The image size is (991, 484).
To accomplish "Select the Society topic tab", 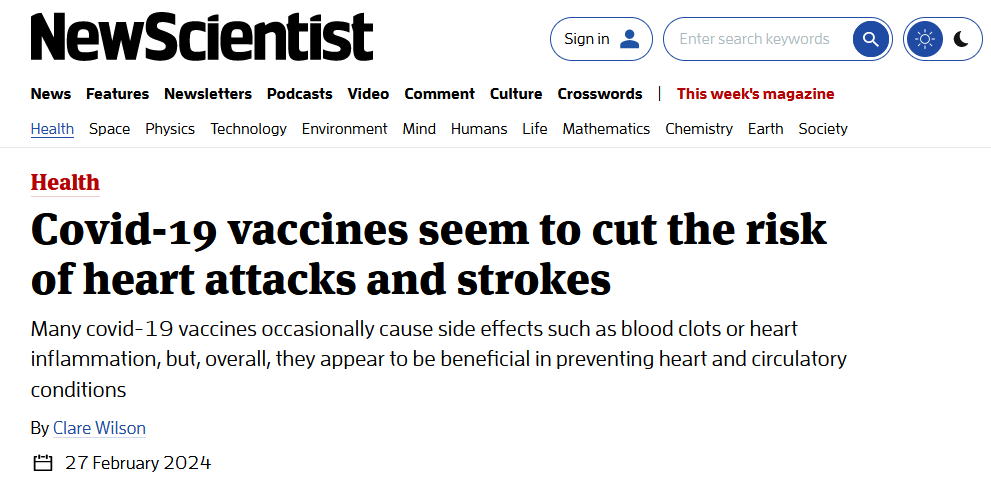I will tap(823, 129).
